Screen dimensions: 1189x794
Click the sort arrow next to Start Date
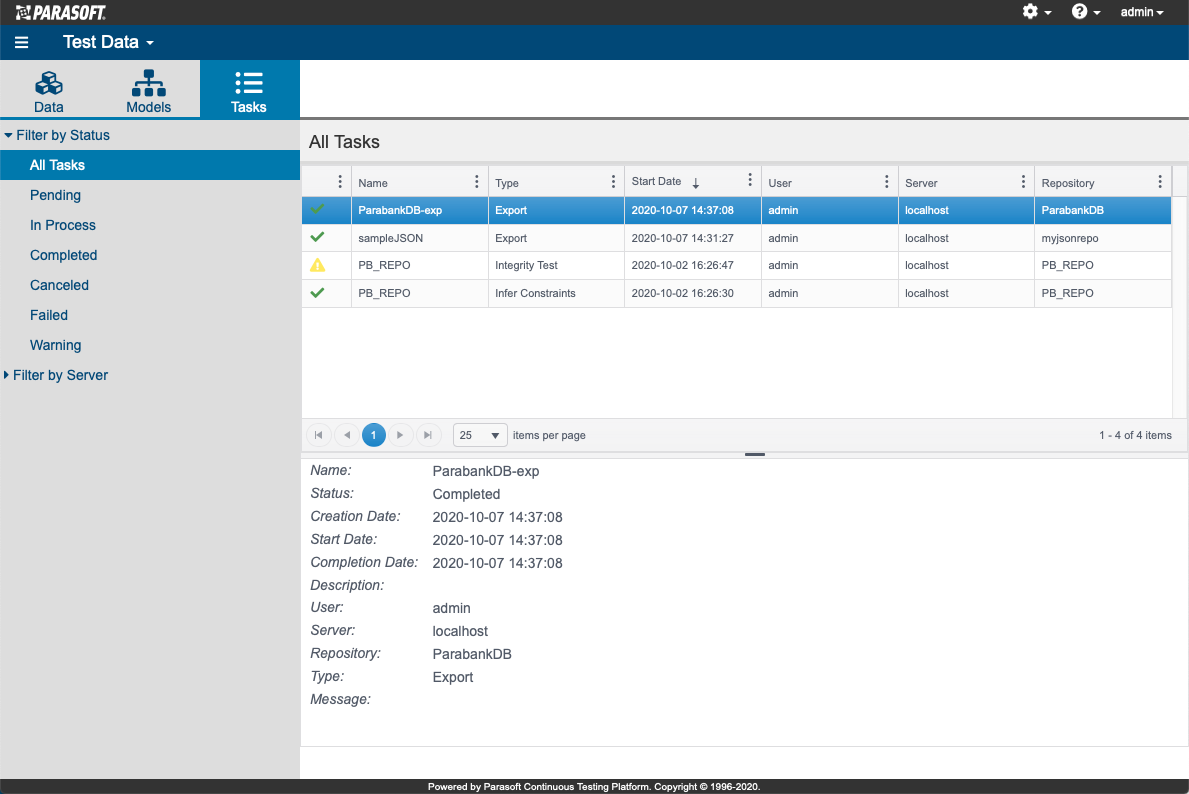pos(695,183)
